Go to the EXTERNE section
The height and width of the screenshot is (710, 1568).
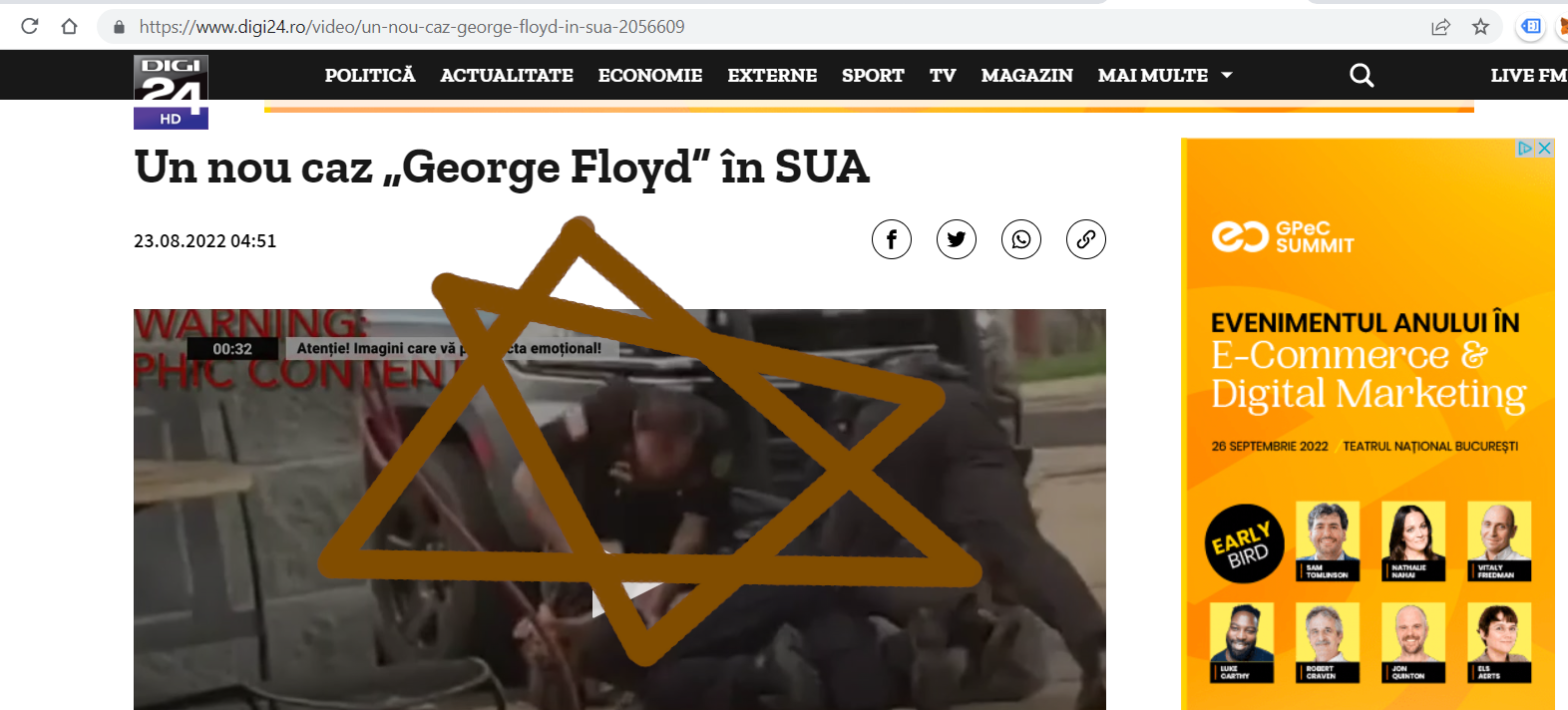(x=772, y=75)
